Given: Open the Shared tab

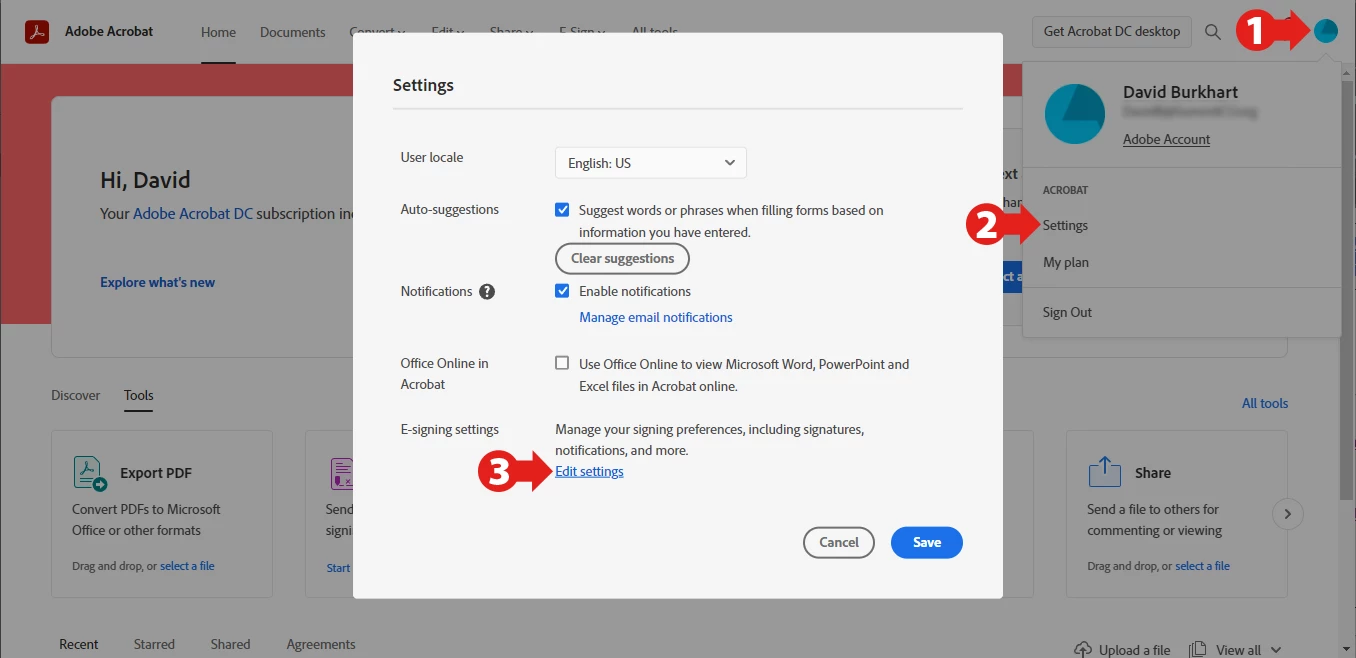Looking at the screenshot, I should click(x=230, y=645).
